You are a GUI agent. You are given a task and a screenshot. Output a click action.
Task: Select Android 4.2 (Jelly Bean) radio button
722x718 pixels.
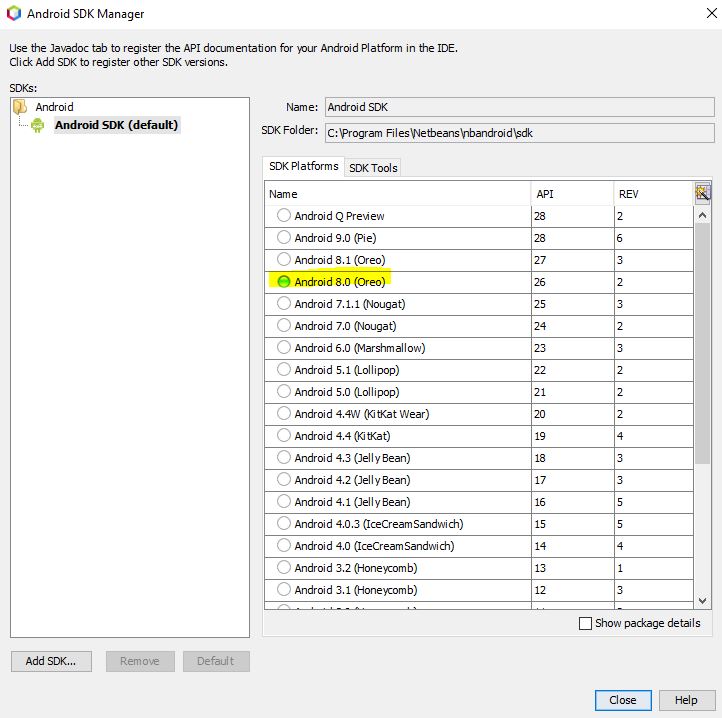click(x=284, y=479)
